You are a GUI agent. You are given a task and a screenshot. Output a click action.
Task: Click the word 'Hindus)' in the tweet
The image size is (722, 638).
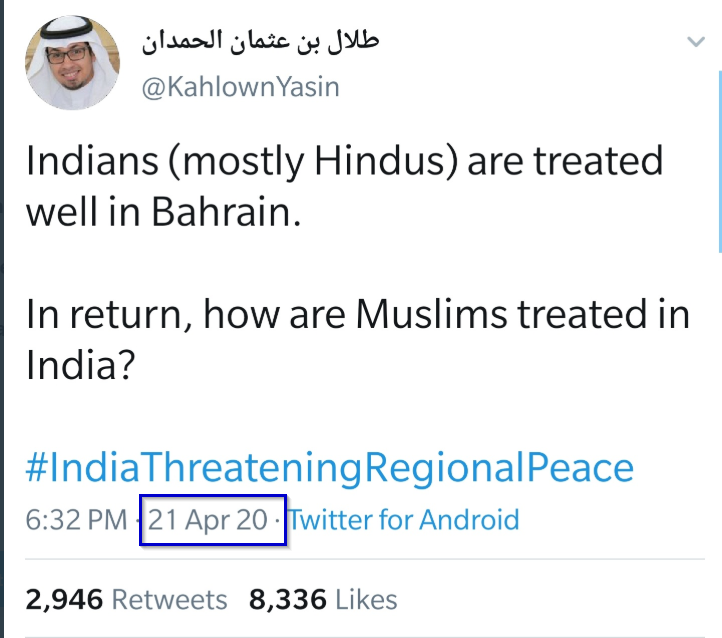point(386,162)
